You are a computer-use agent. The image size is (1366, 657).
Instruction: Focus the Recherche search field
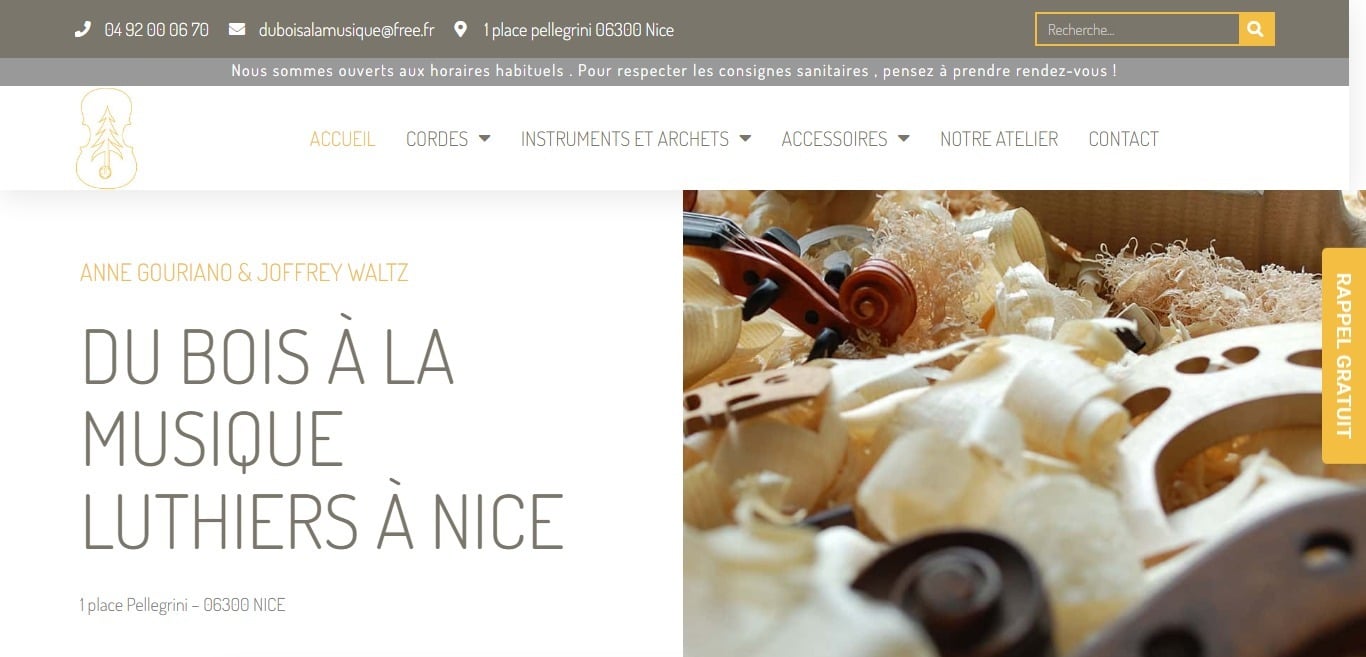click(1138, 29)
